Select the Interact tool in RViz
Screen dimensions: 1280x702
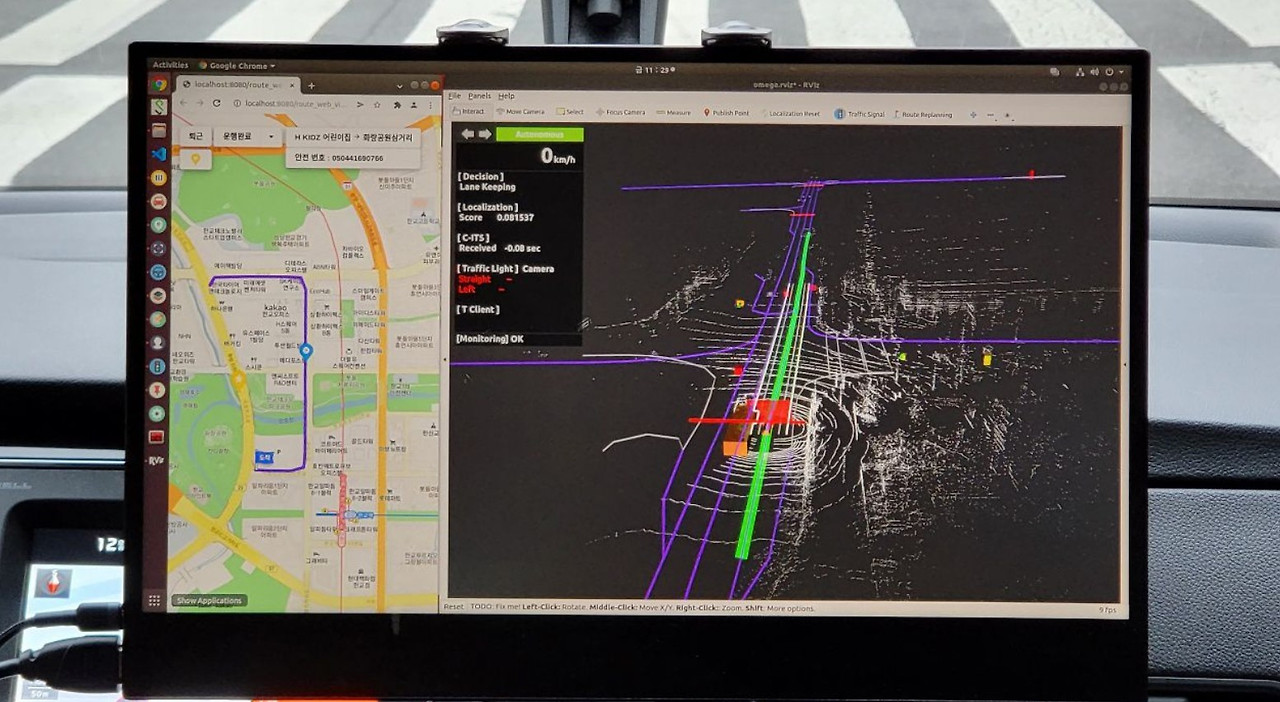coord(468,112)
